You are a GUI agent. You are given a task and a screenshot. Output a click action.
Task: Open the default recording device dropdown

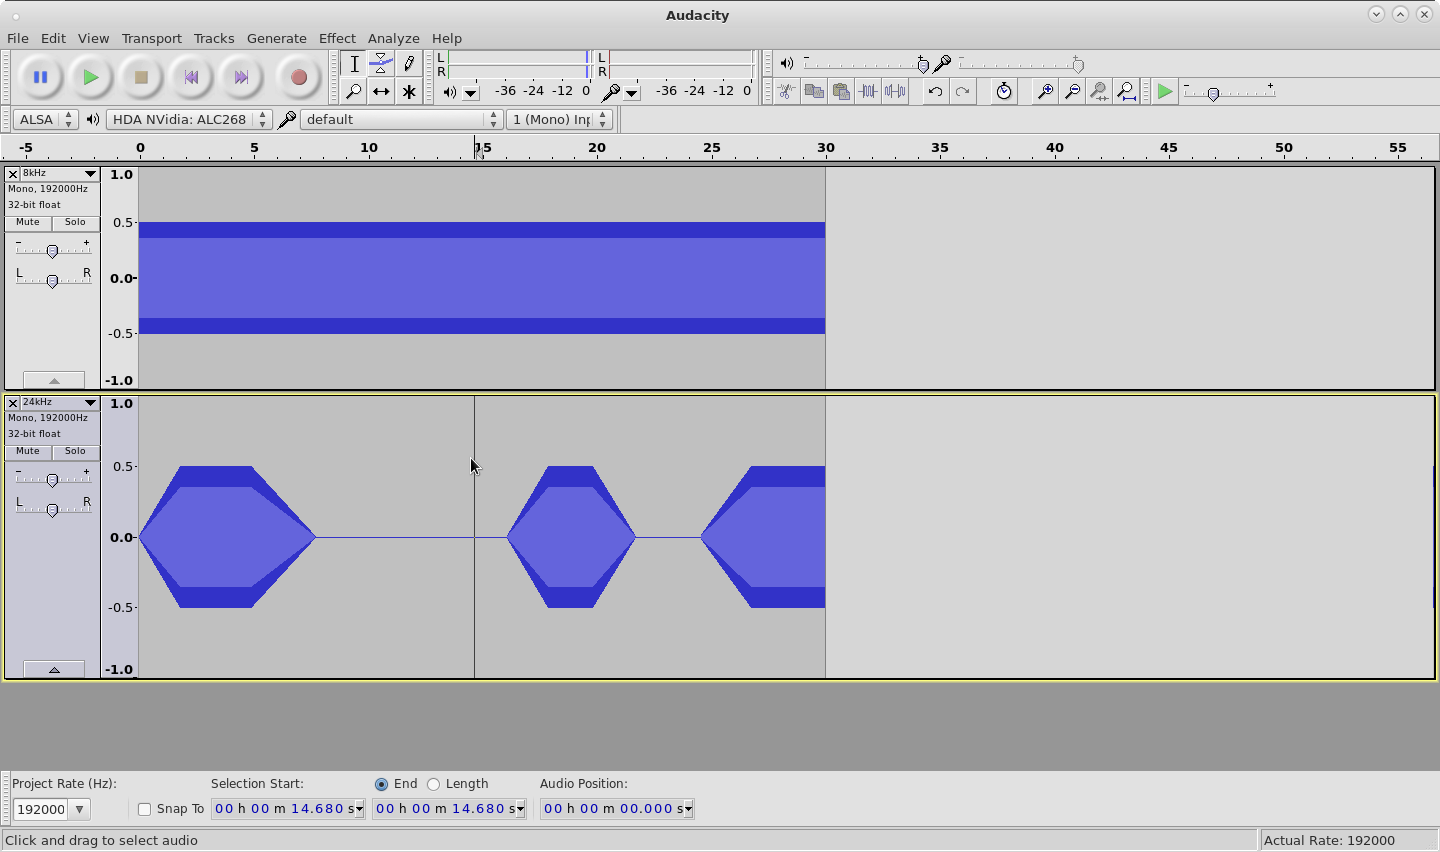[x=400, y=119]
